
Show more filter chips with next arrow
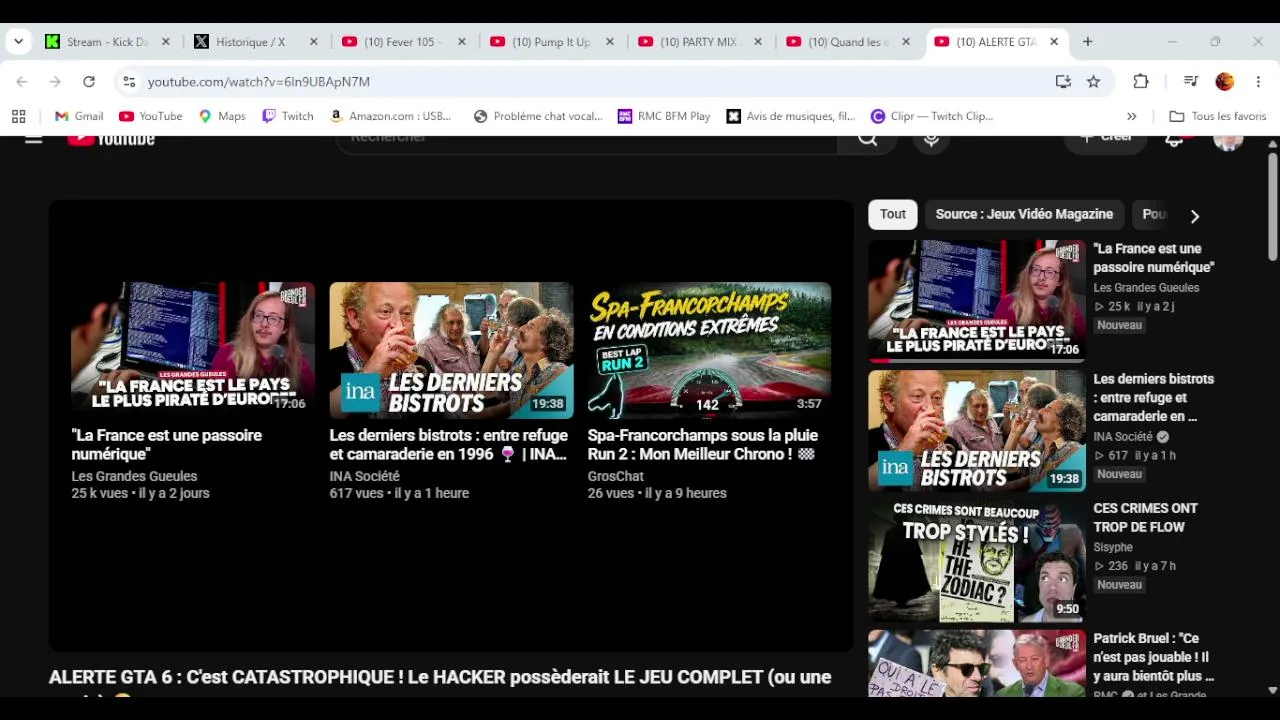pyautogui.click(x=1194, y=215)
